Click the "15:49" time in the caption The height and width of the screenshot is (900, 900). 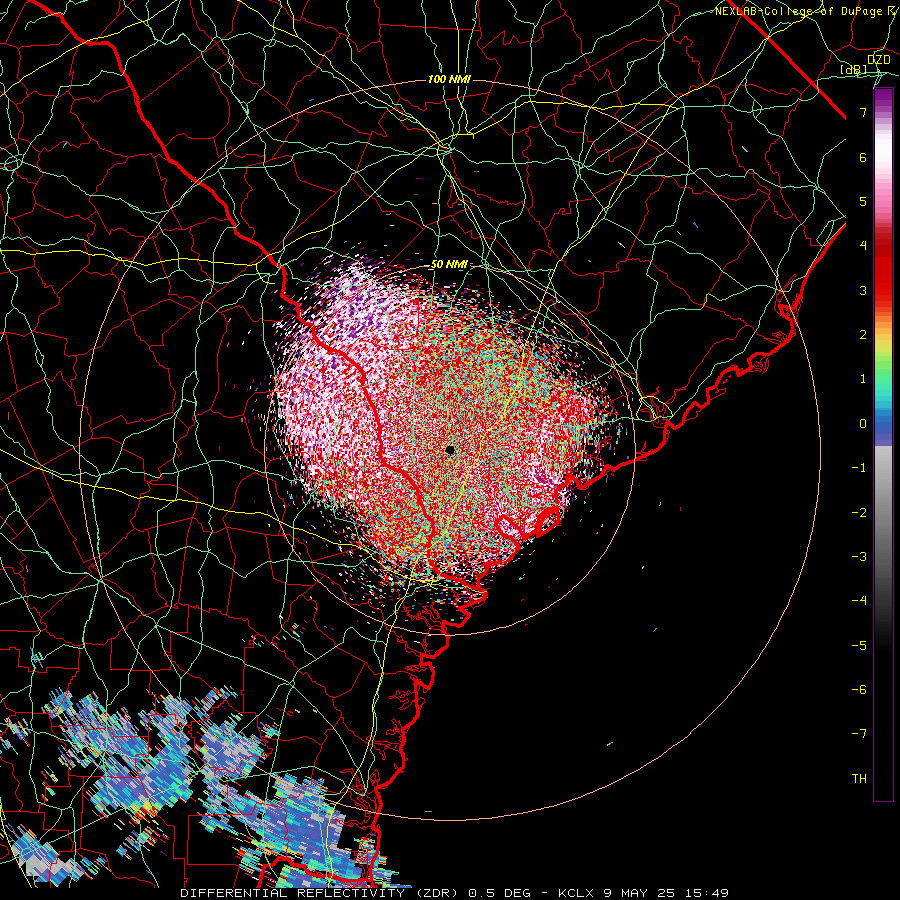click(x=706, y=893)
